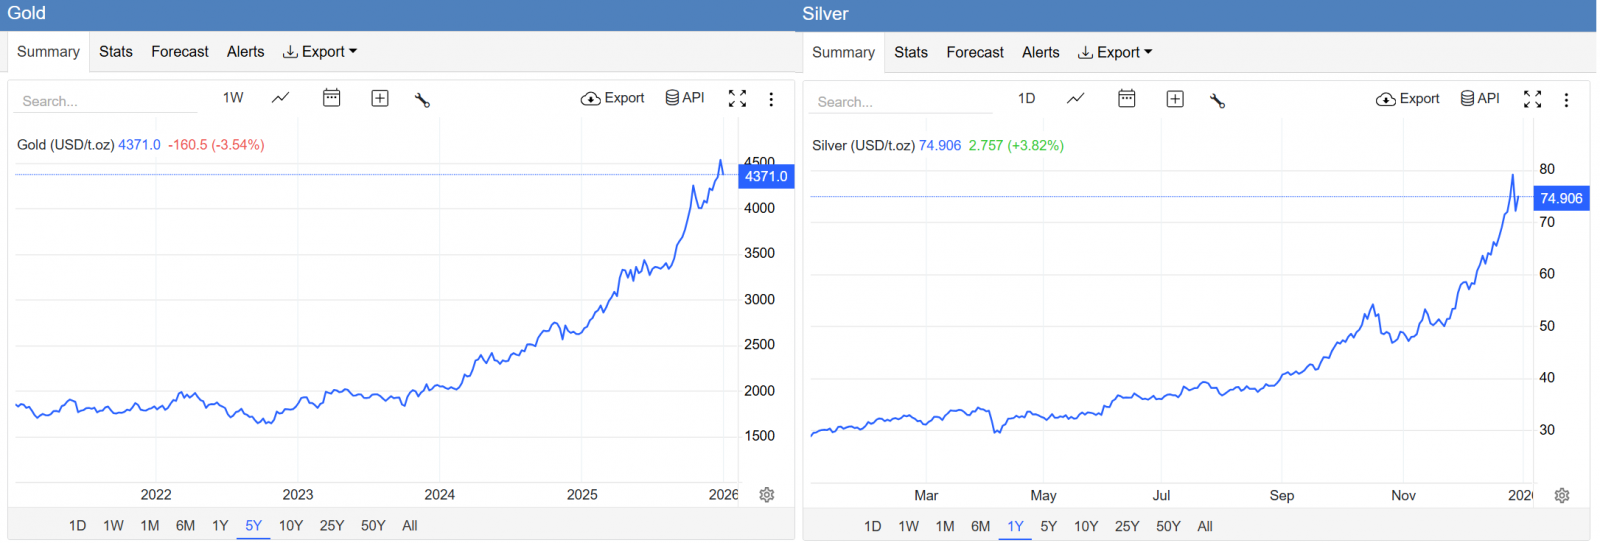The image size is (1600, 543).
Task: Expand Gold chart to fullscreen
Action: pos(737,98)
